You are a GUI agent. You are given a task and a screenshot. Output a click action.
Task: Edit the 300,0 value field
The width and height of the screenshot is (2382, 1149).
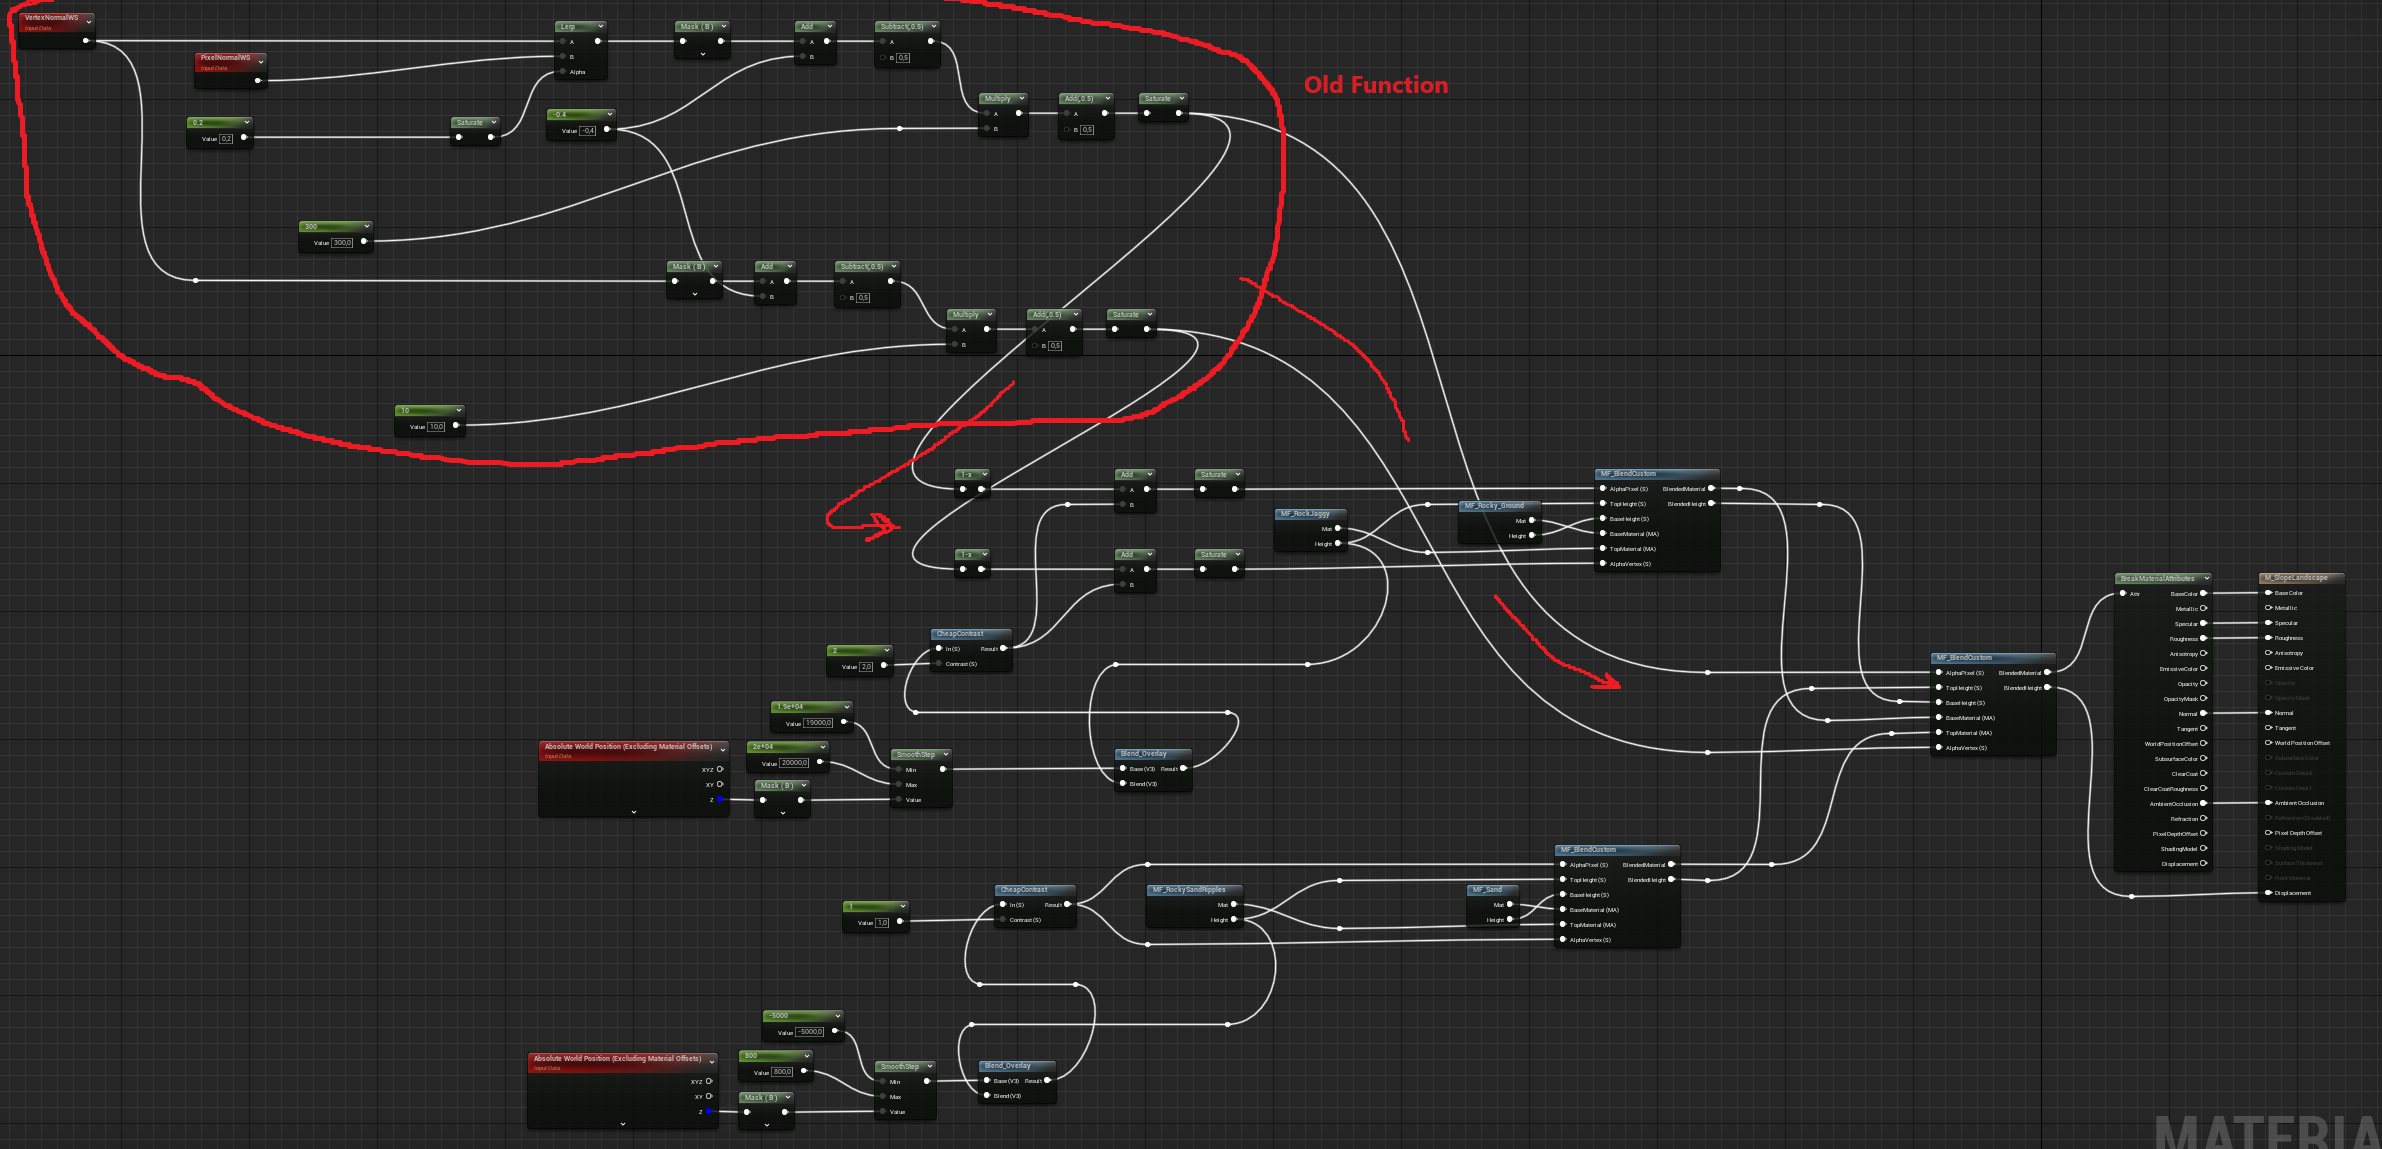[x=342, y=243]
